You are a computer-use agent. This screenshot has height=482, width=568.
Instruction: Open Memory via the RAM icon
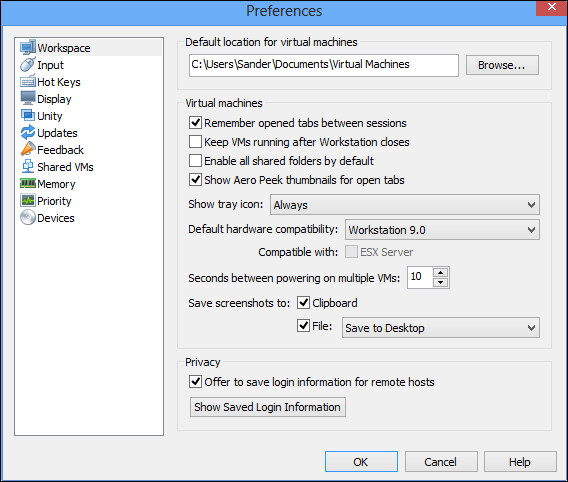tap(28, 184)
